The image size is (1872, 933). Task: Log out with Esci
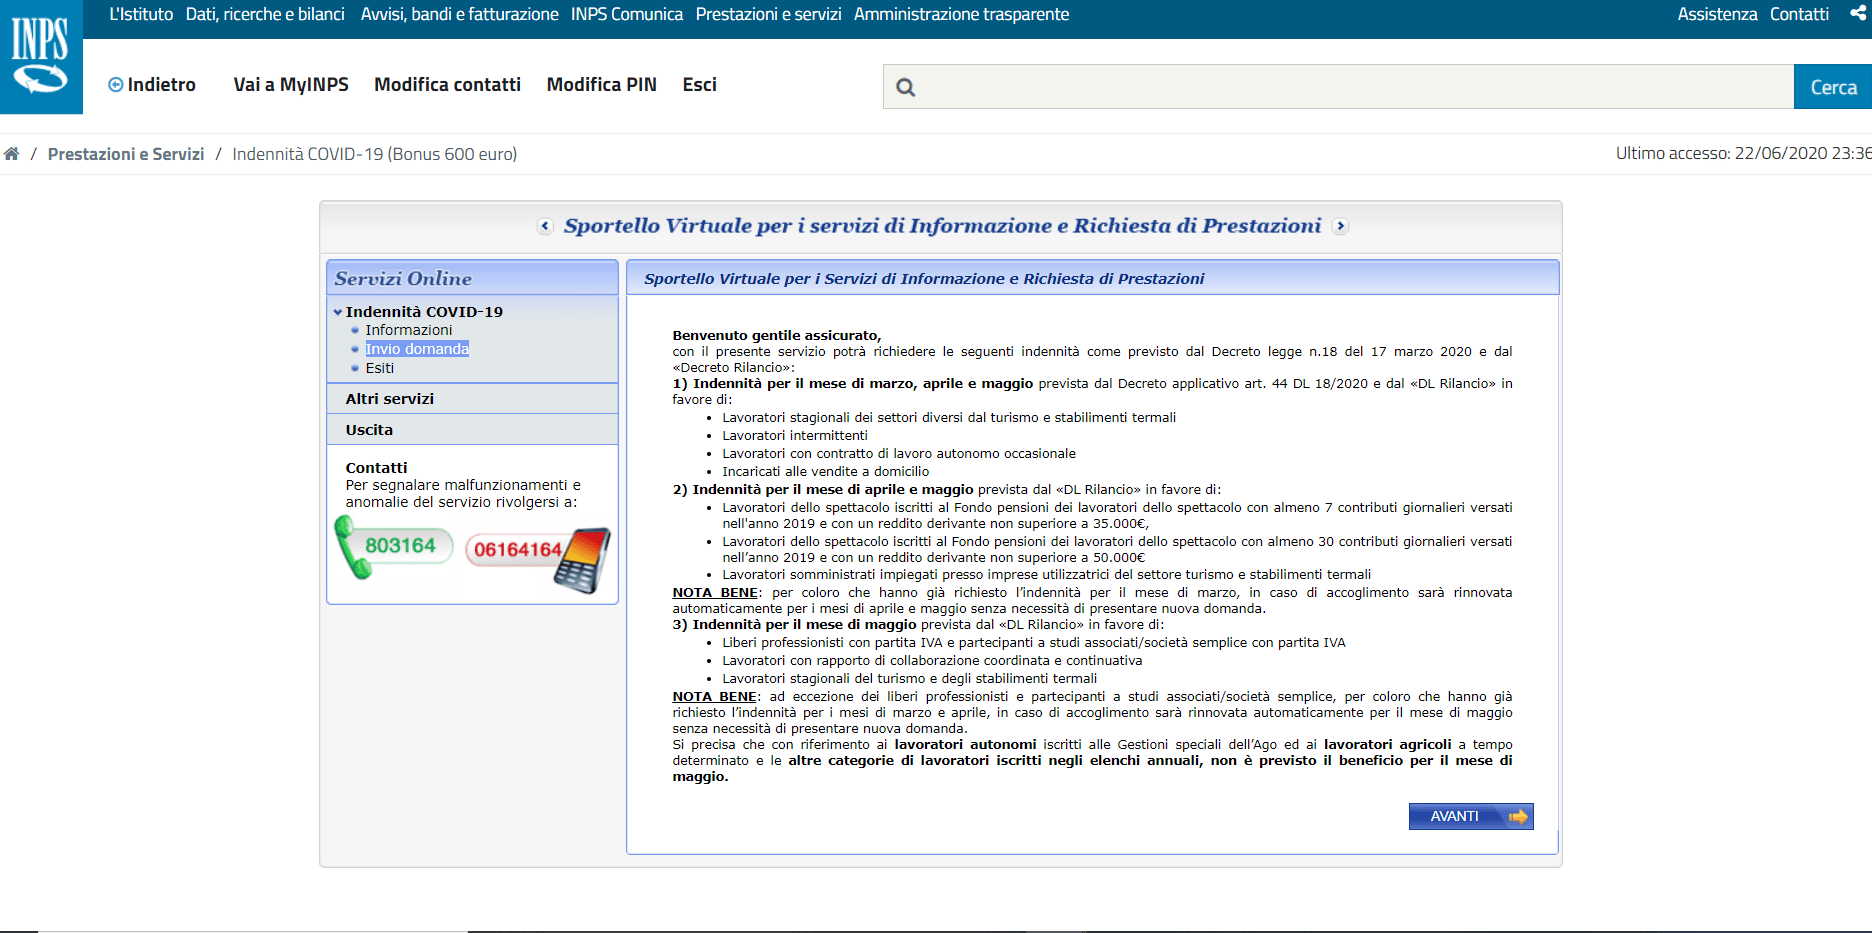[699, 85]
